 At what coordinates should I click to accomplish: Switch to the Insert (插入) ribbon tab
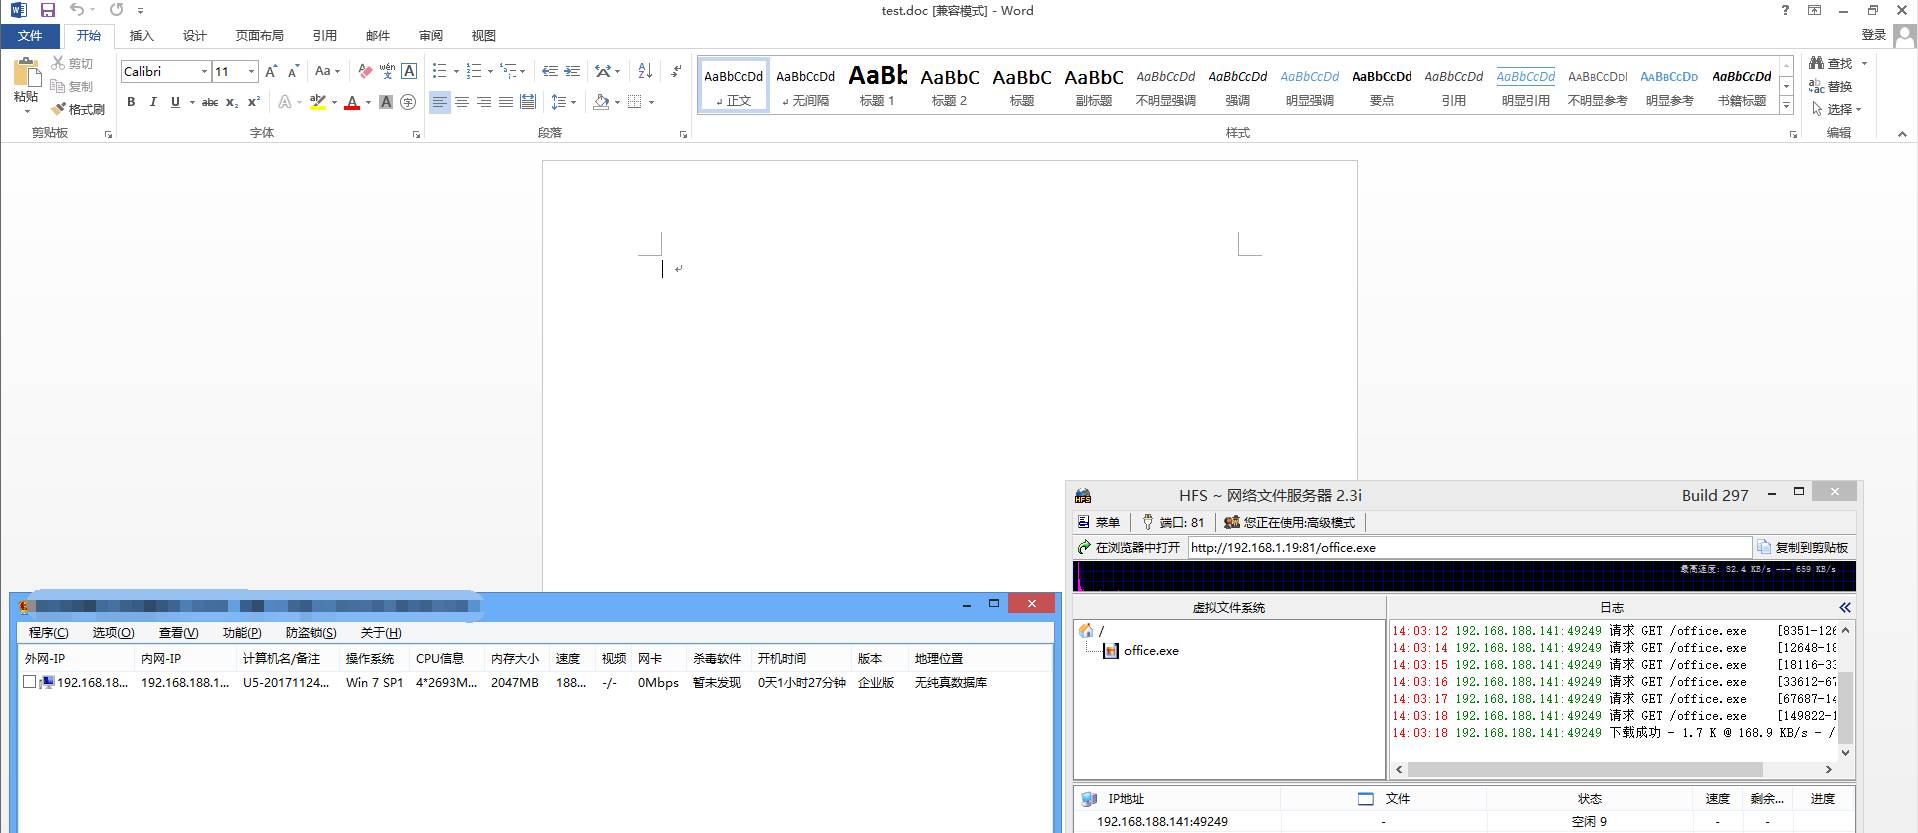point(141,35)
